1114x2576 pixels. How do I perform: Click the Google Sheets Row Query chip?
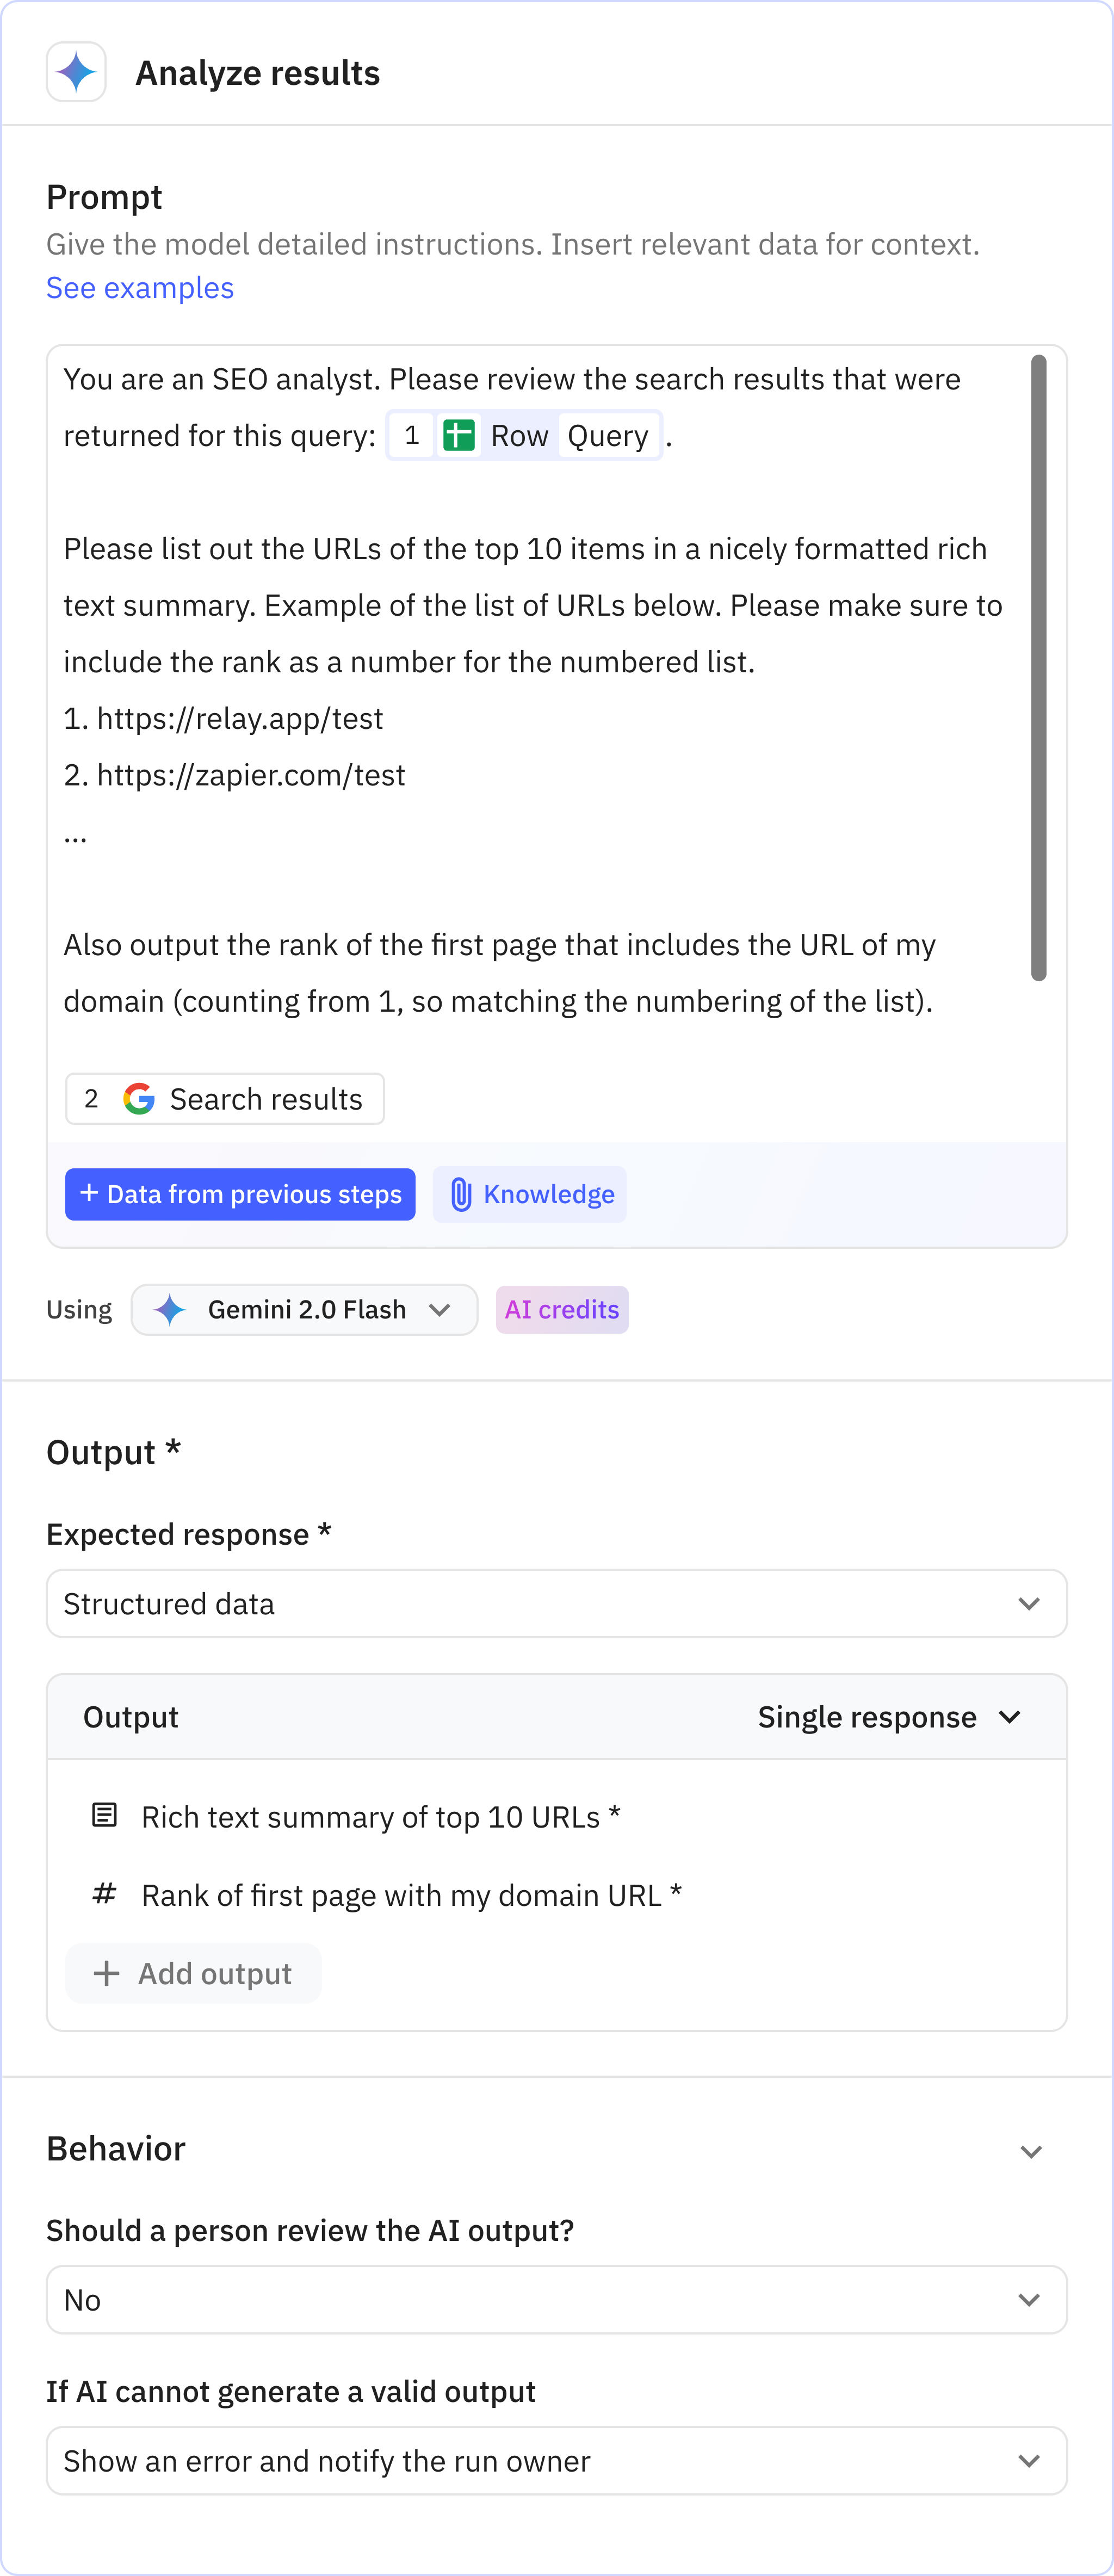click(x=524, y=436)
